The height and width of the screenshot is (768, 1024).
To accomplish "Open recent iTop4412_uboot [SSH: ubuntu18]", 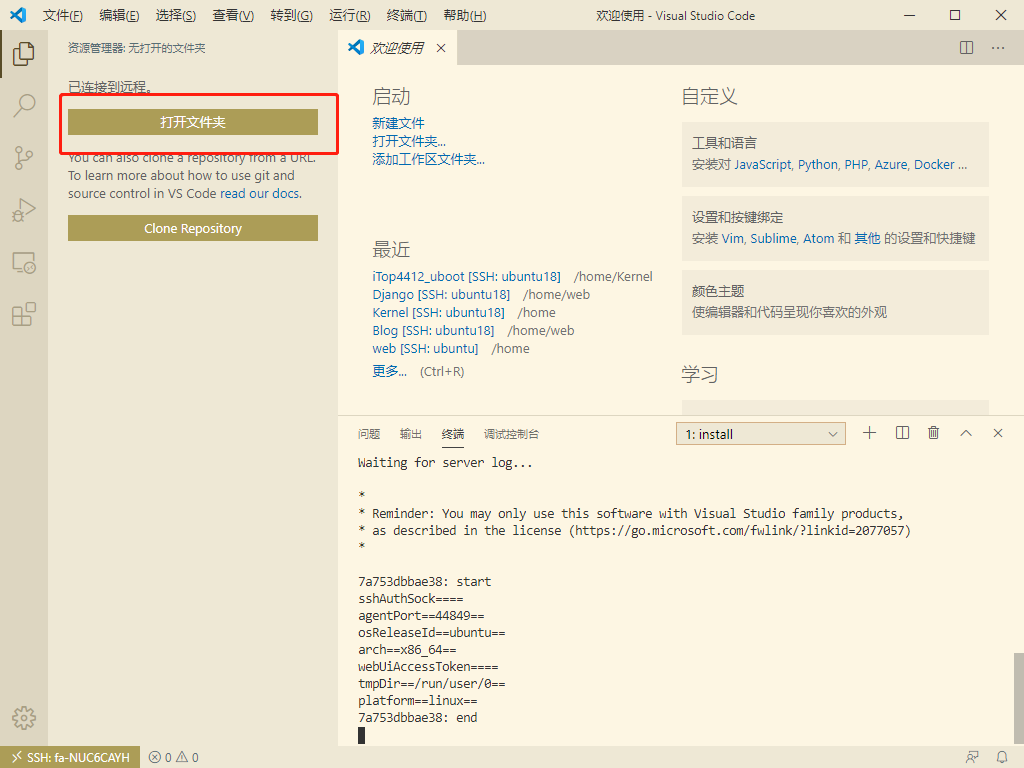I will click(x=466, y=276).
